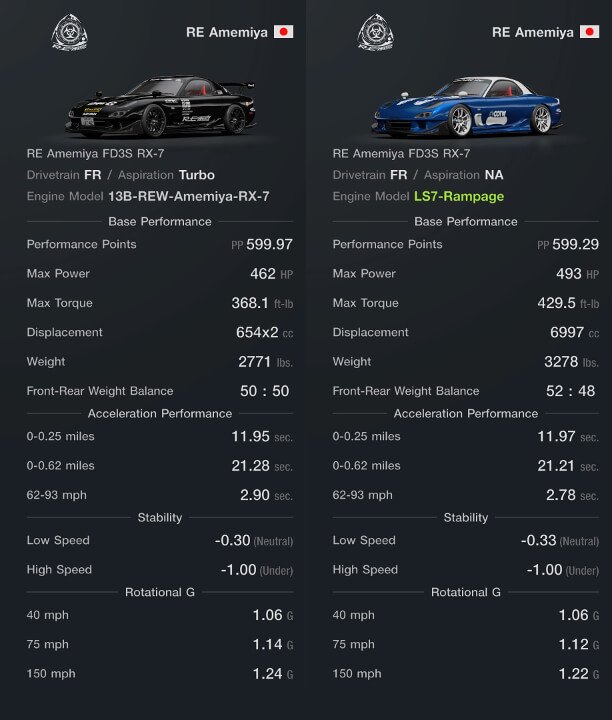The width and height of the screenshot is (612, 720).
Task: Click the 52 : 48 weight balance value
Action: pos(571,391)
